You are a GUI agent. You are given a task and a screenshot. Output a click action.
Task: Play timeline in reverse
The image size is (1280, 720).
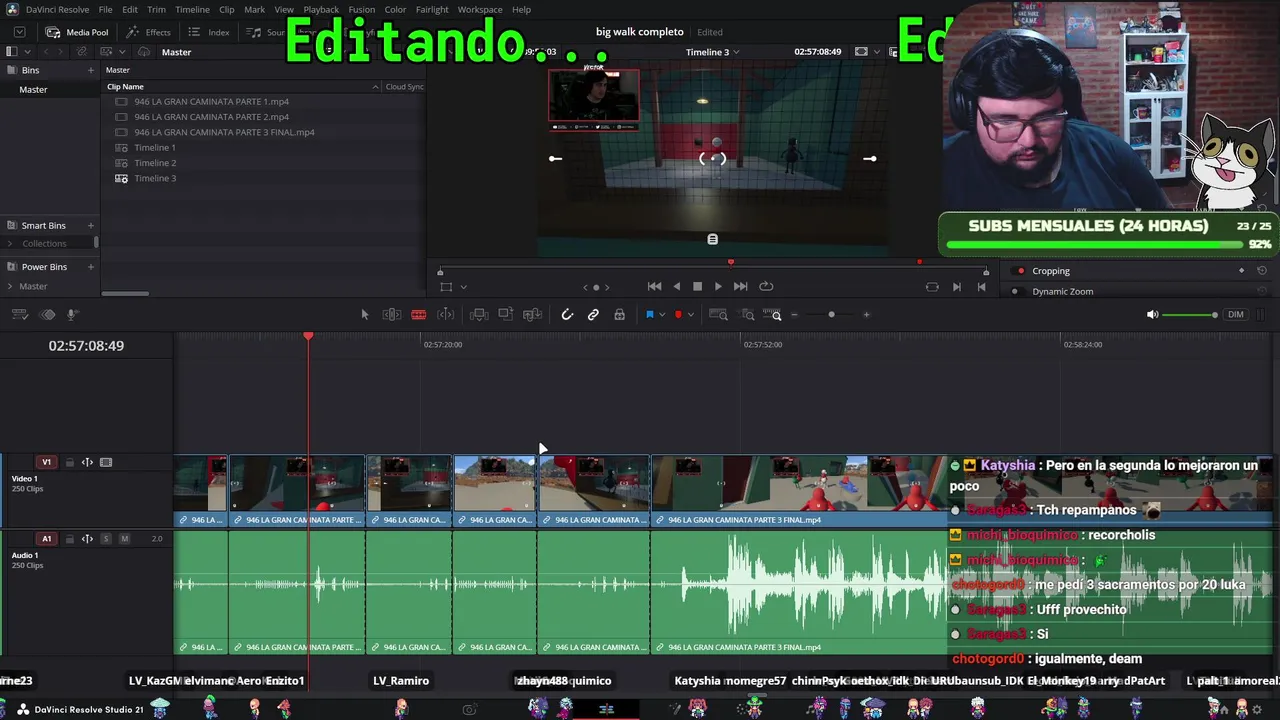click(x=677, y=287)
